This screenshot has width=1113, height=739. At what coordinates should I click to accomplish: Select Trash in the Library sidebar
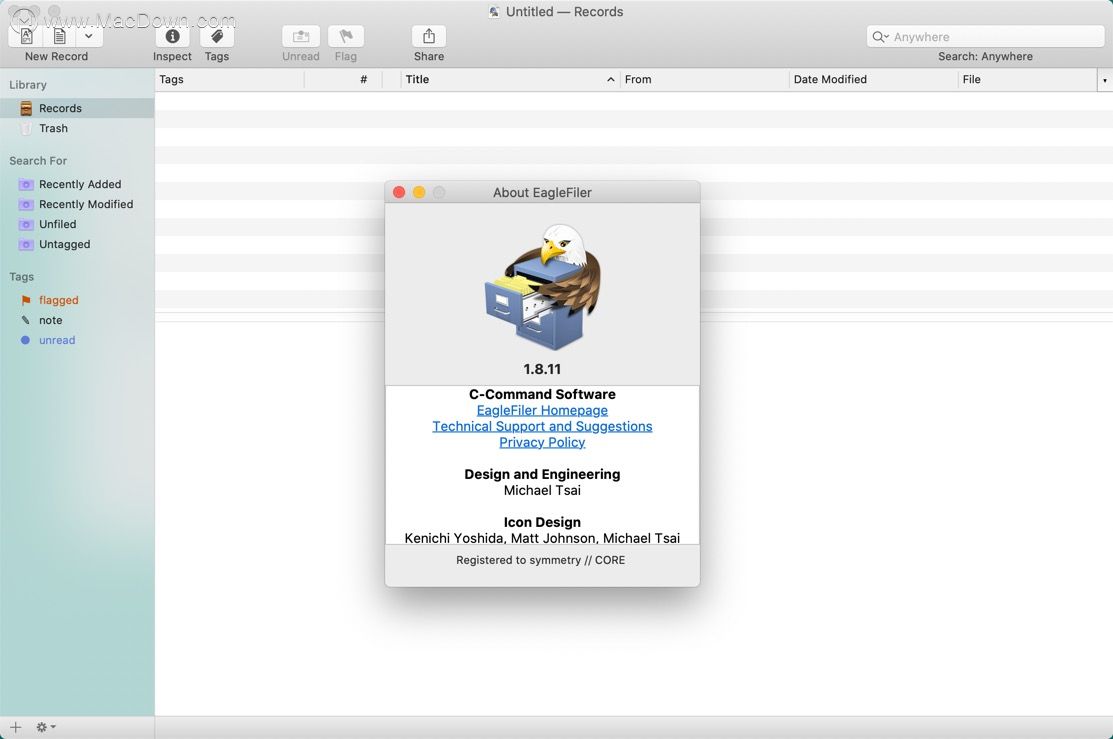(x=77, y=128)
